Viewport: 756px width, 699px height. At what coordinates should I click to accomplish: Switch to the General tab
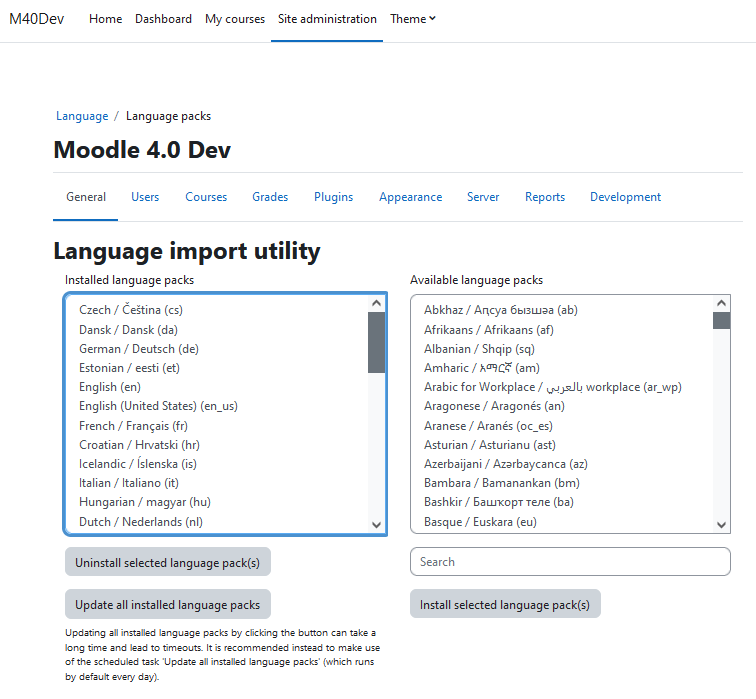86,197
